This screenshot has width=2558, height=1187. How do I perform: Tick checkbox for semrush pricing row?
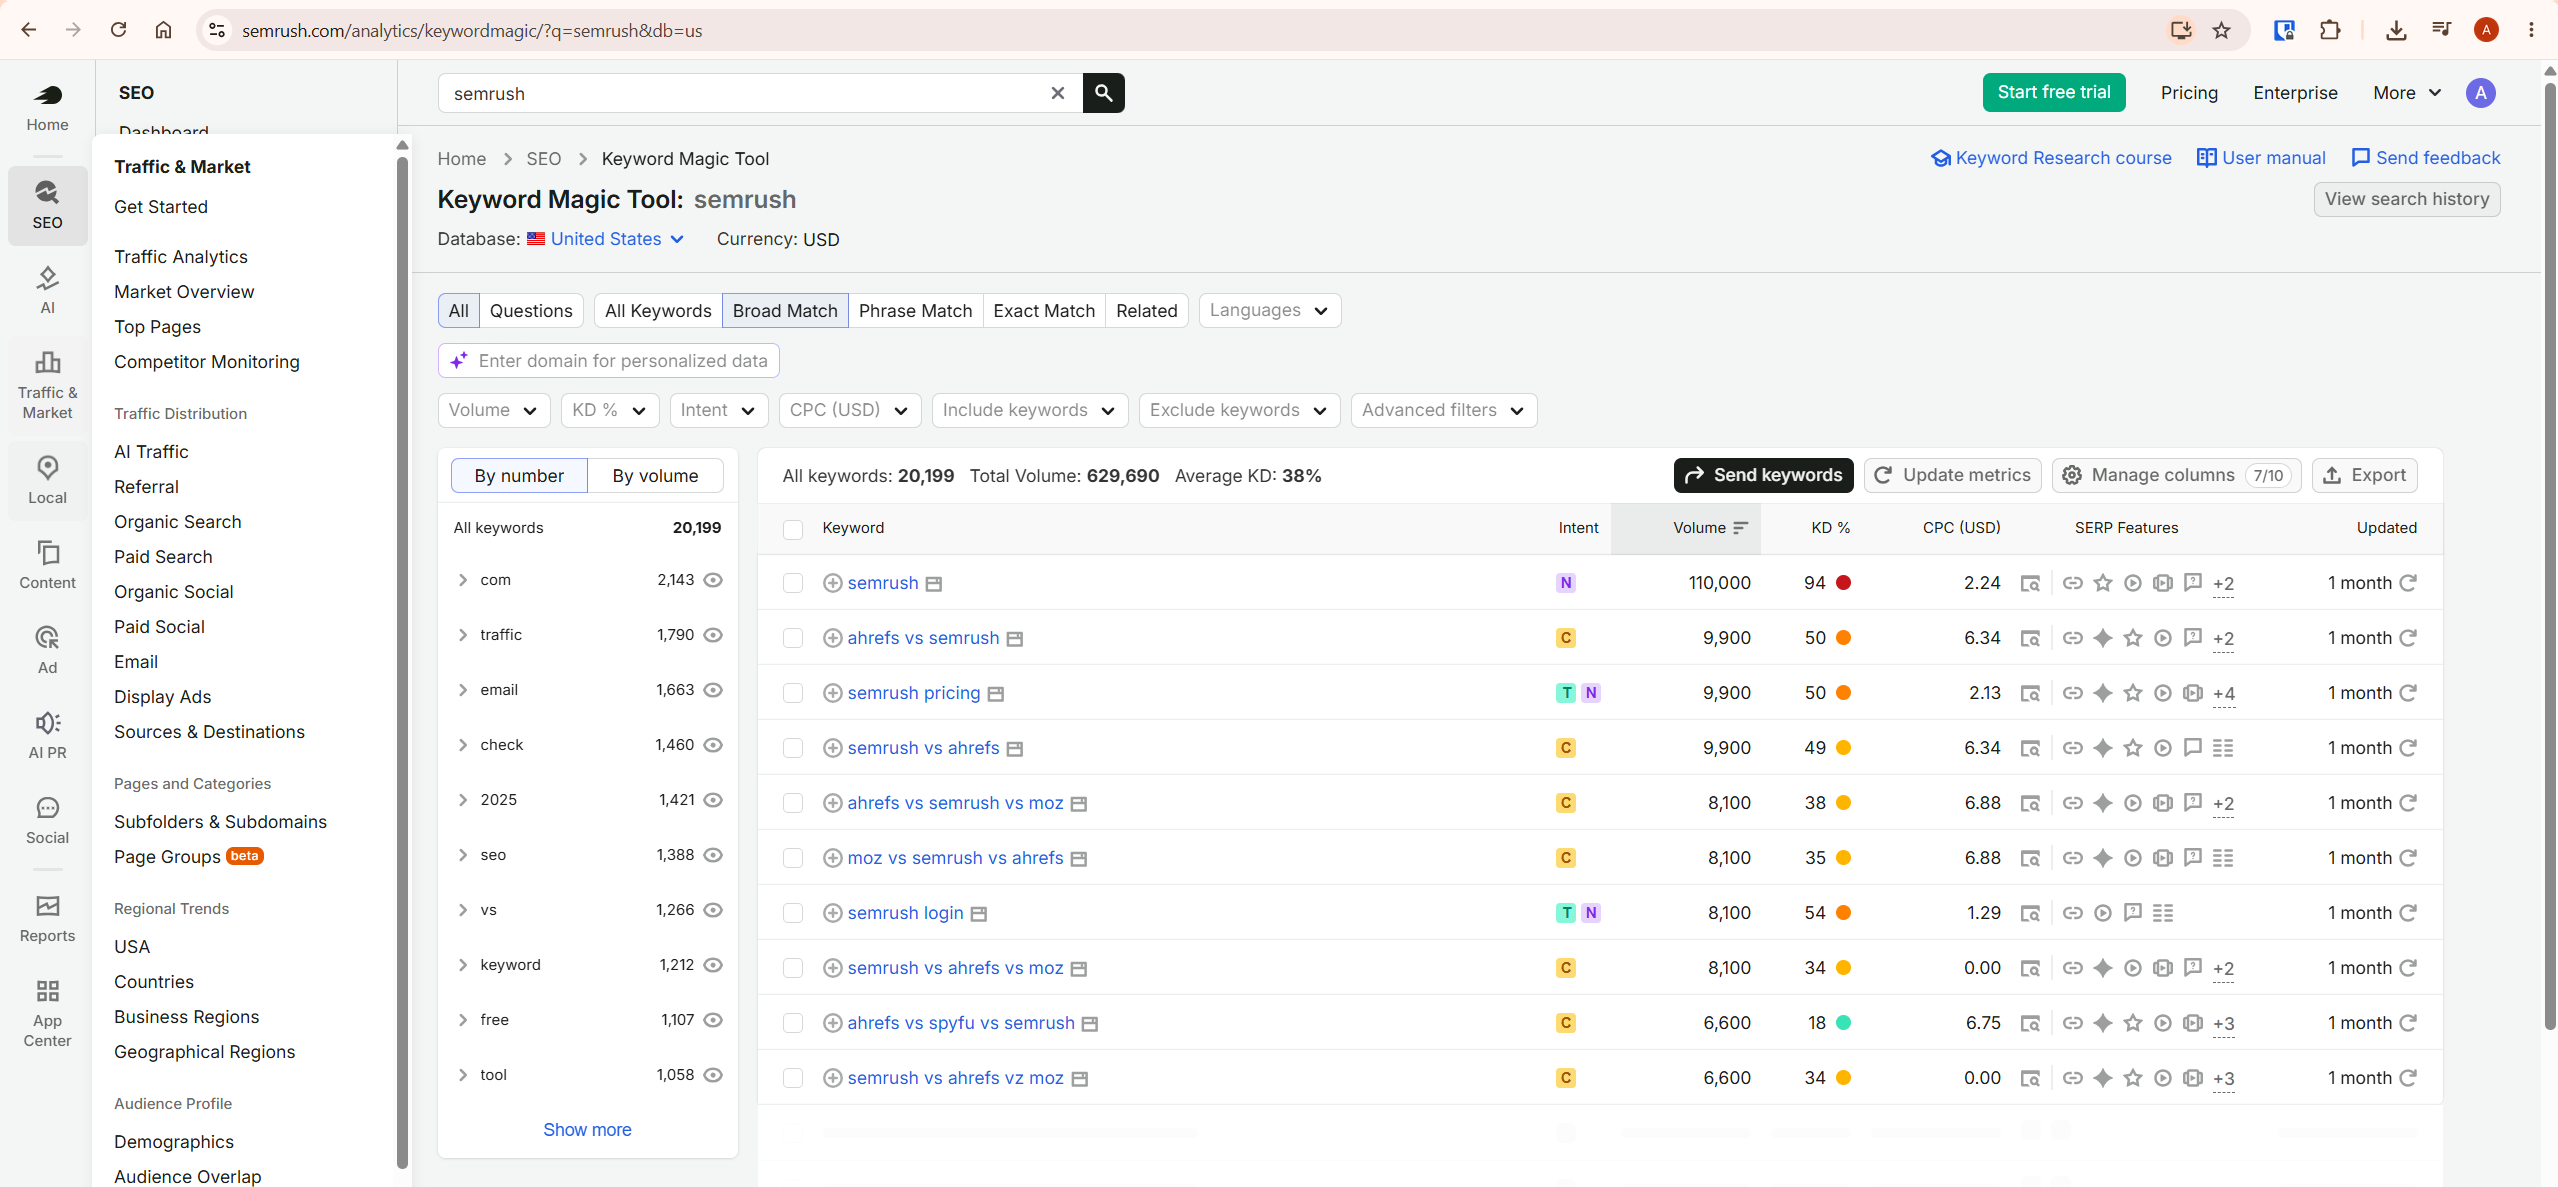[793, 693]
